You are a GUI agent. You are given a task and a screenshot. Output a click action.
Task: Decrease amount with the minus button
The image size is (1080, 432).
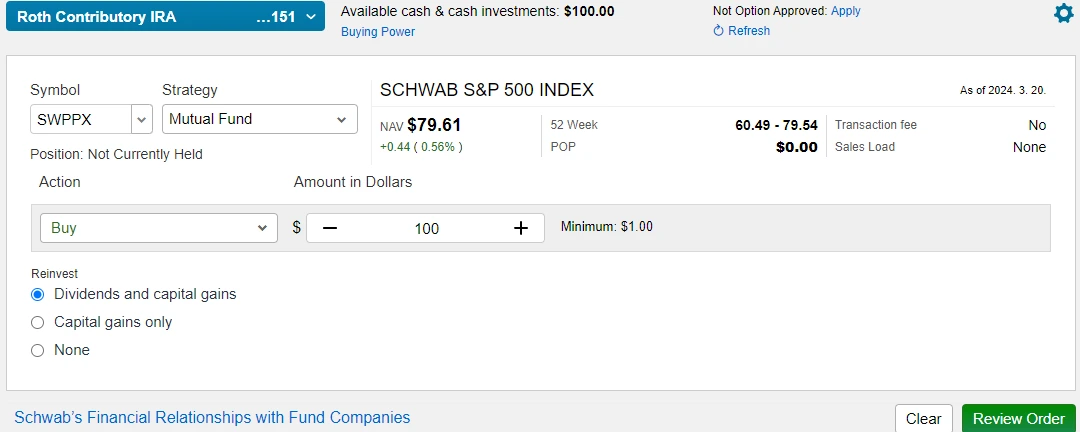click(330, 228)
